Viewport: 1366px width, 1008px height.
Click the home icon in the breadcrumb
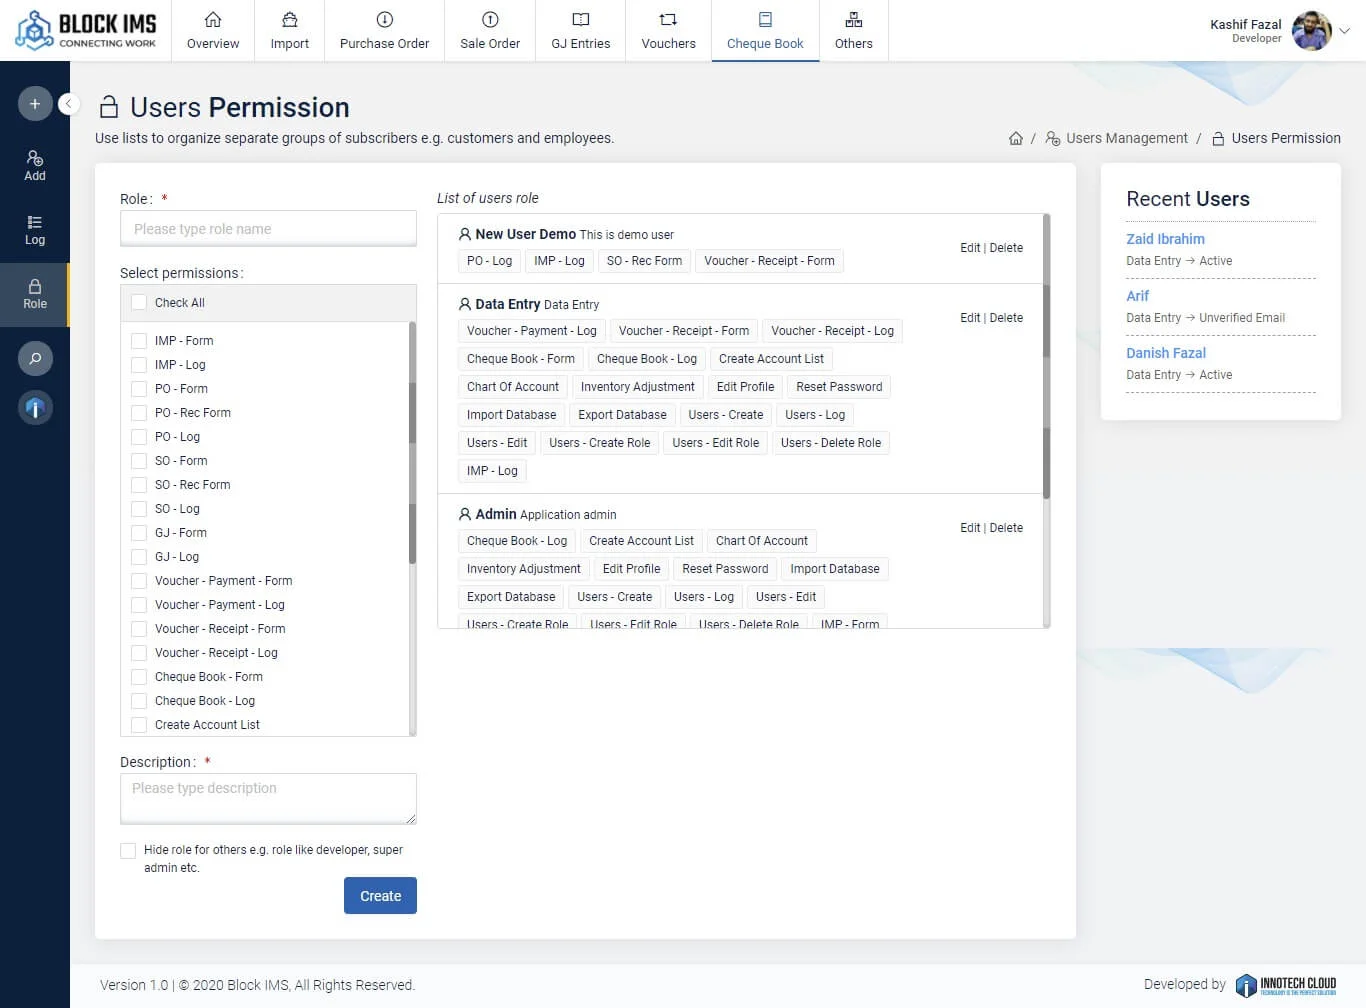coord(1016,139)
